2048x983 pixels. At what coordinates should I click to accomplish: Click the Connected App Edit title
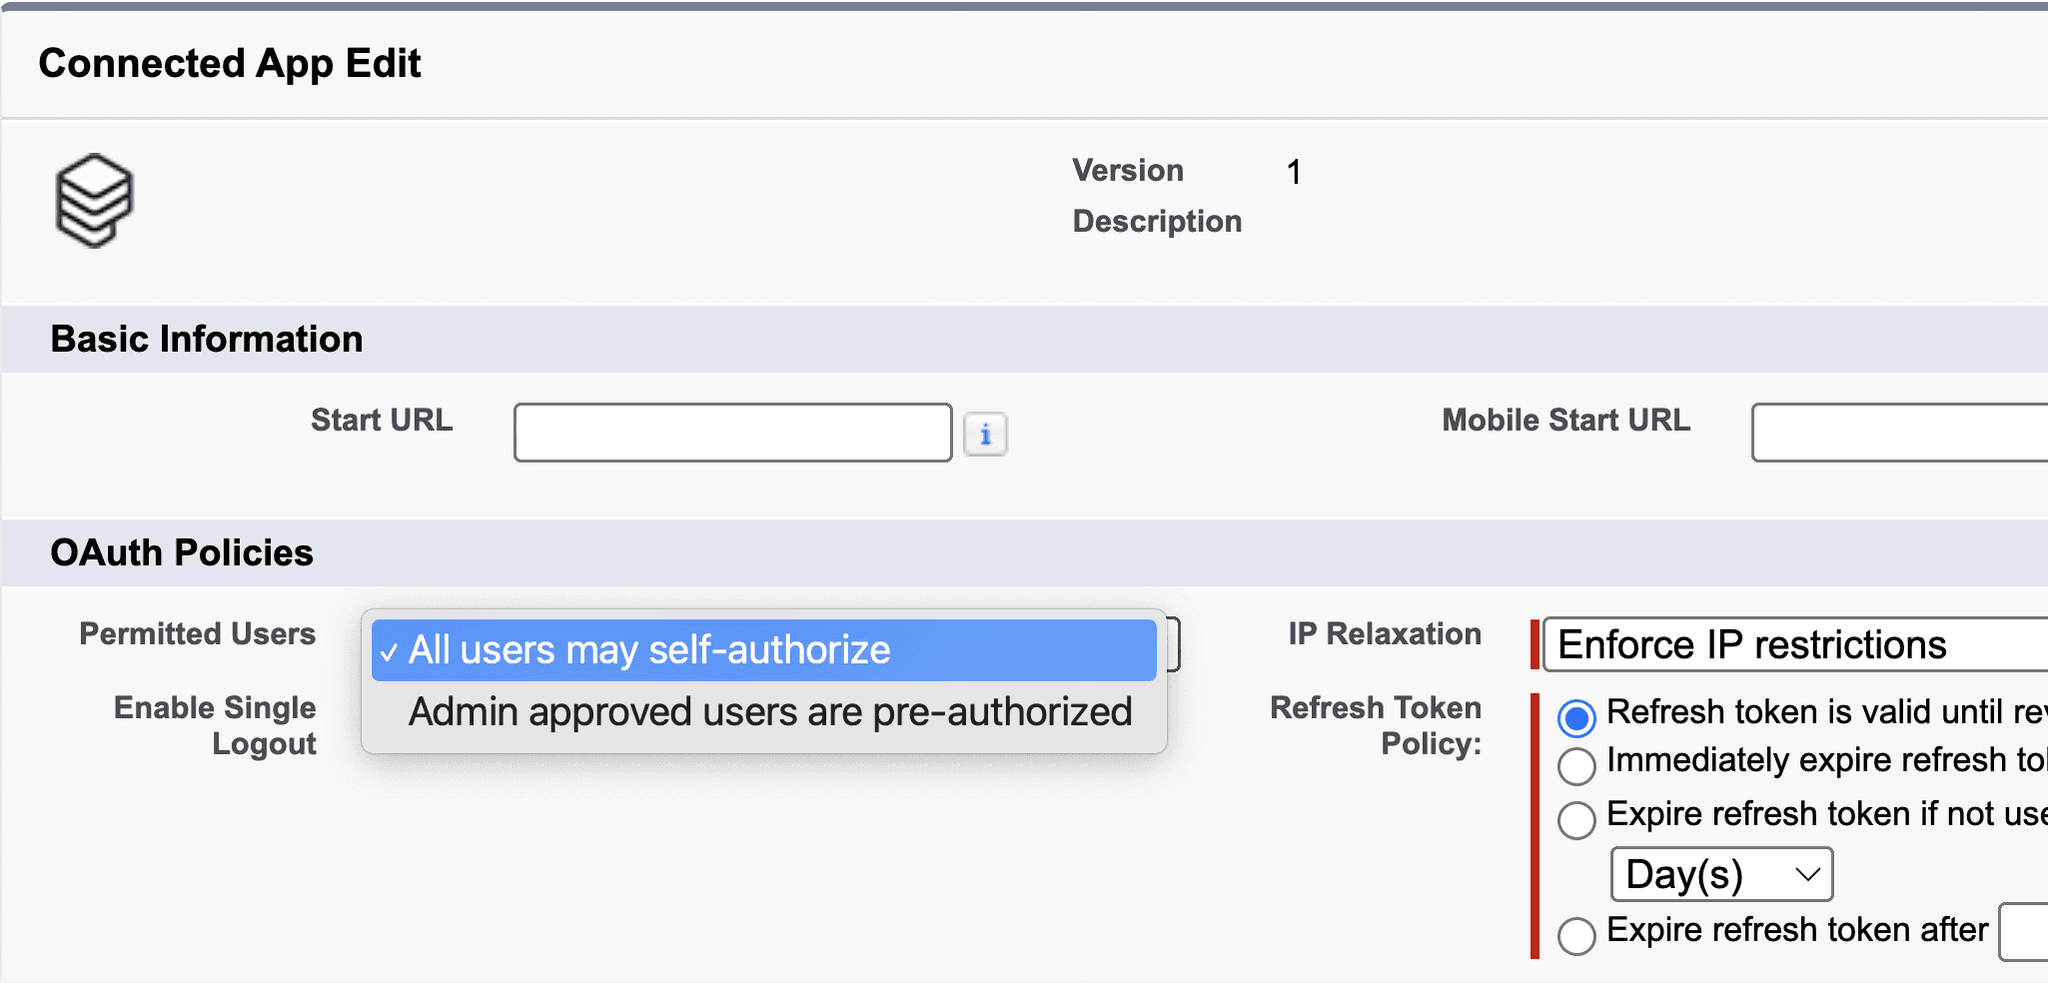click(x=229, y=63)
